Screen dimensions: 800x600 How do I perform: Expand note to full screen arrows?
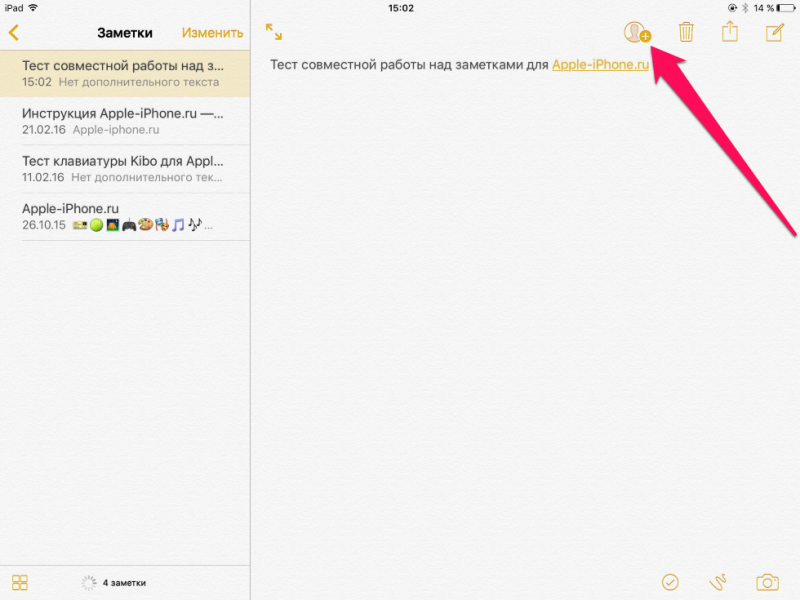coord(273,32)
